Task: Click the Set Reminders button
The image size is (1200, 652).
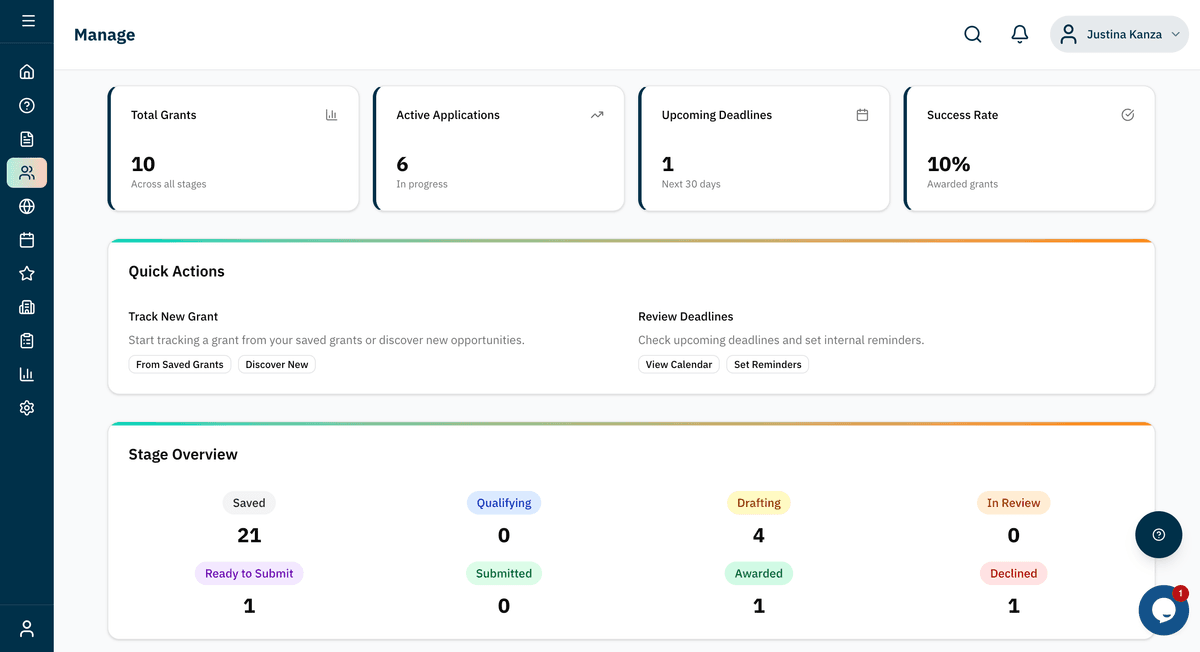Action: click(x=767, y=364)
